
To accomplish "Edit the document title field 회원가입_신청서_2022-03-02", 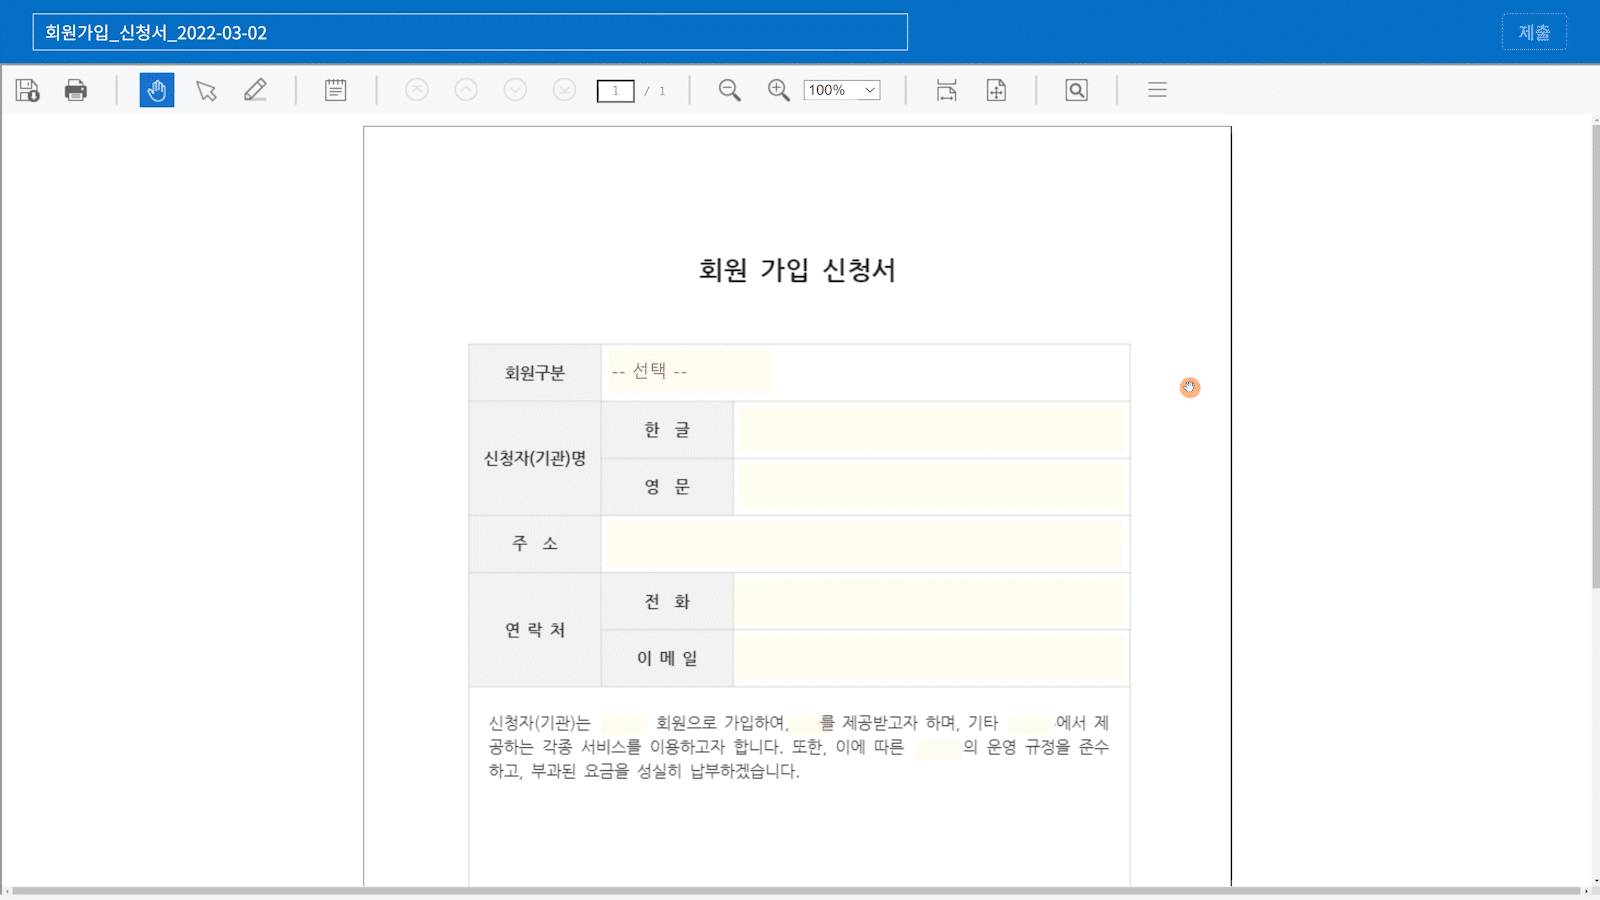I will (470, 32).
